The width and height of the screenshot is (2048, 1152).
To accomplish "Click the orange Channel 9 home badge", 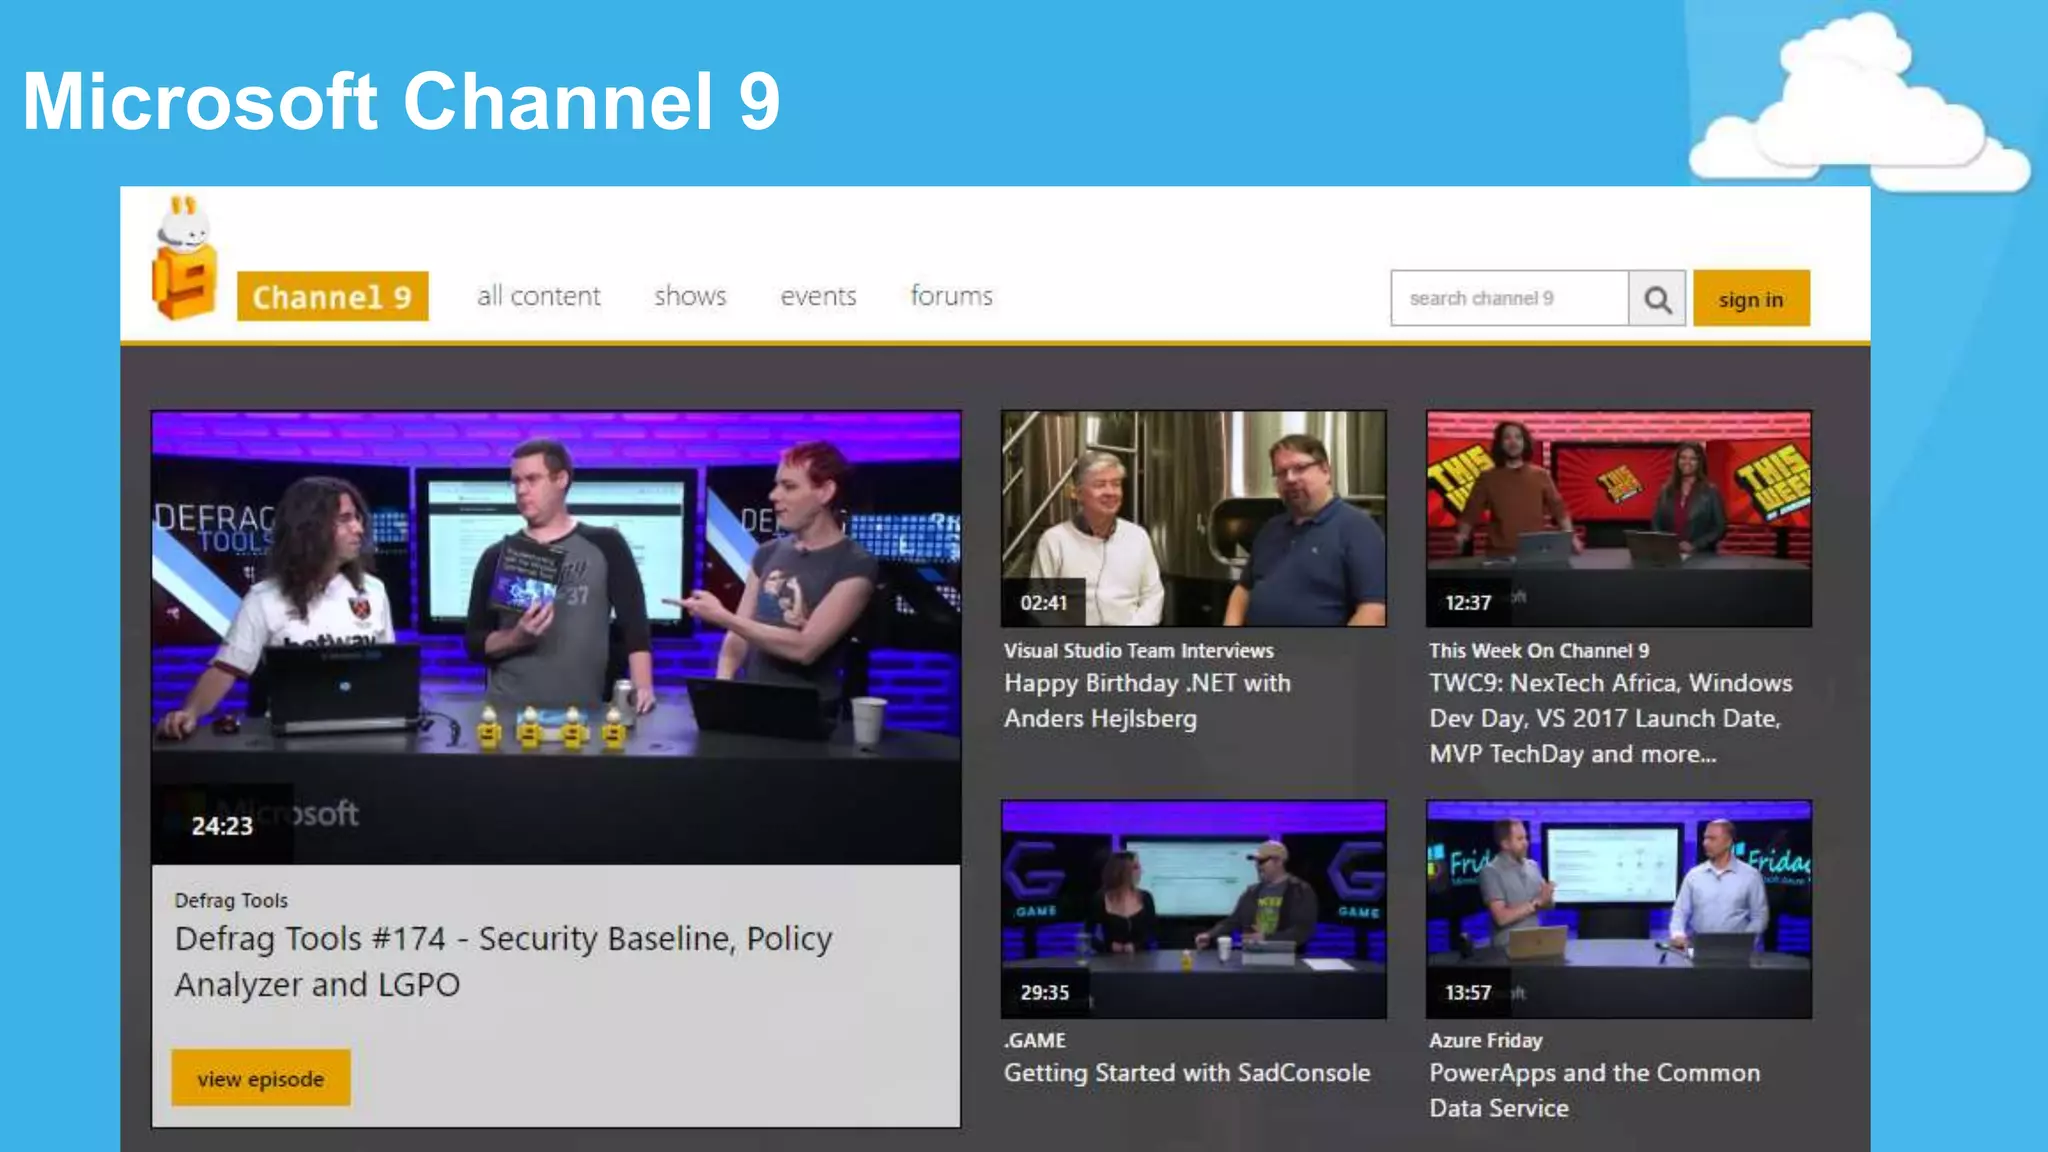I will click(x=332, y=297).
